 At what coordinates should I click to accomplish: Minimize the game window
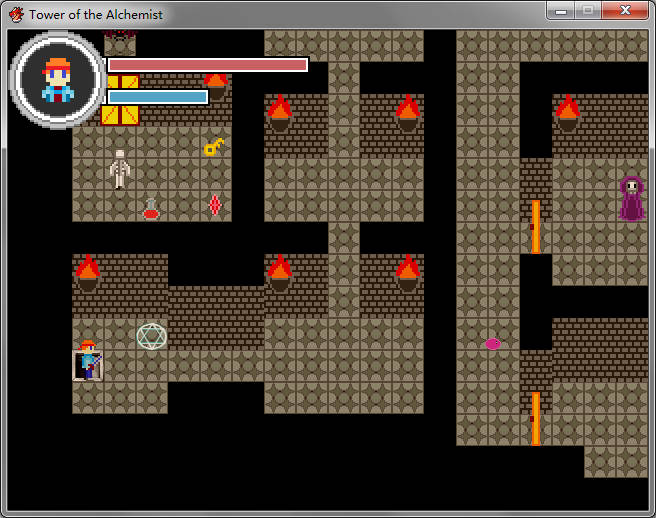561,11
